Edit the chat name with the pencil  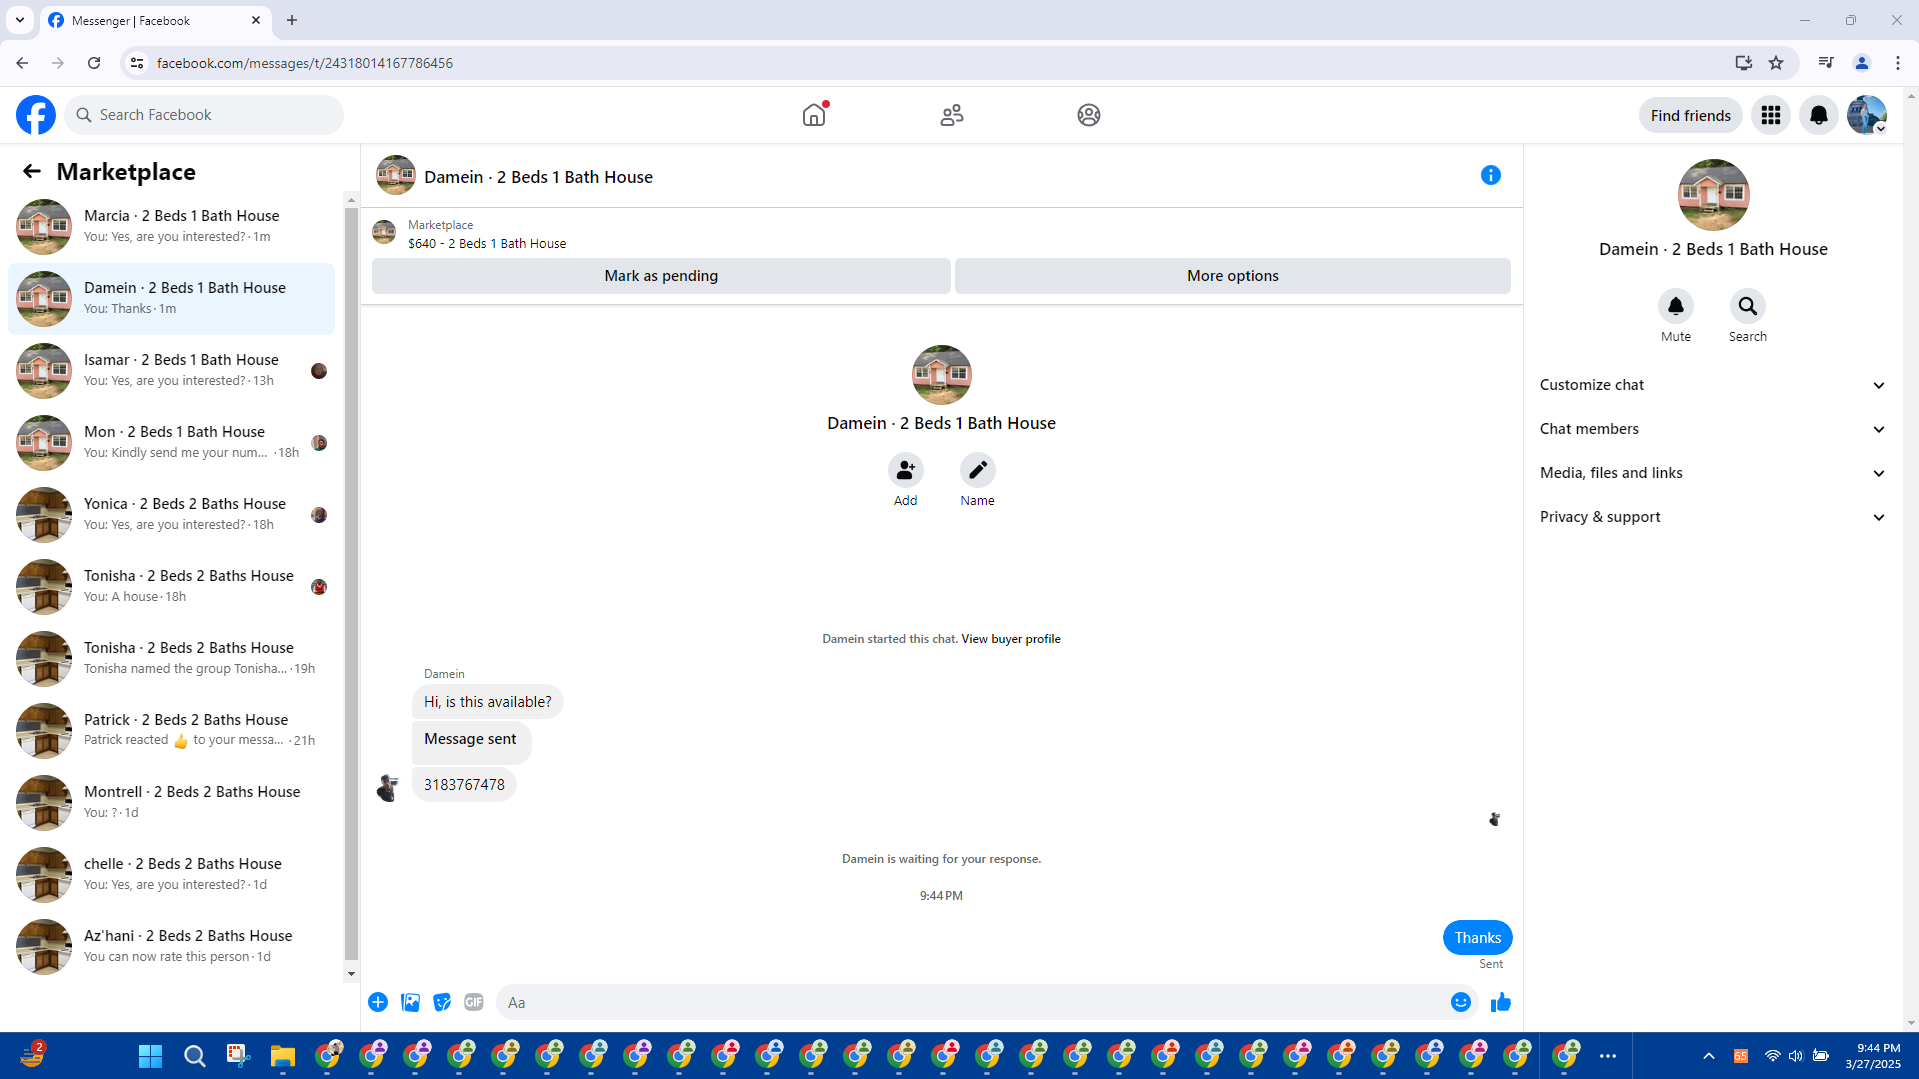978,470
